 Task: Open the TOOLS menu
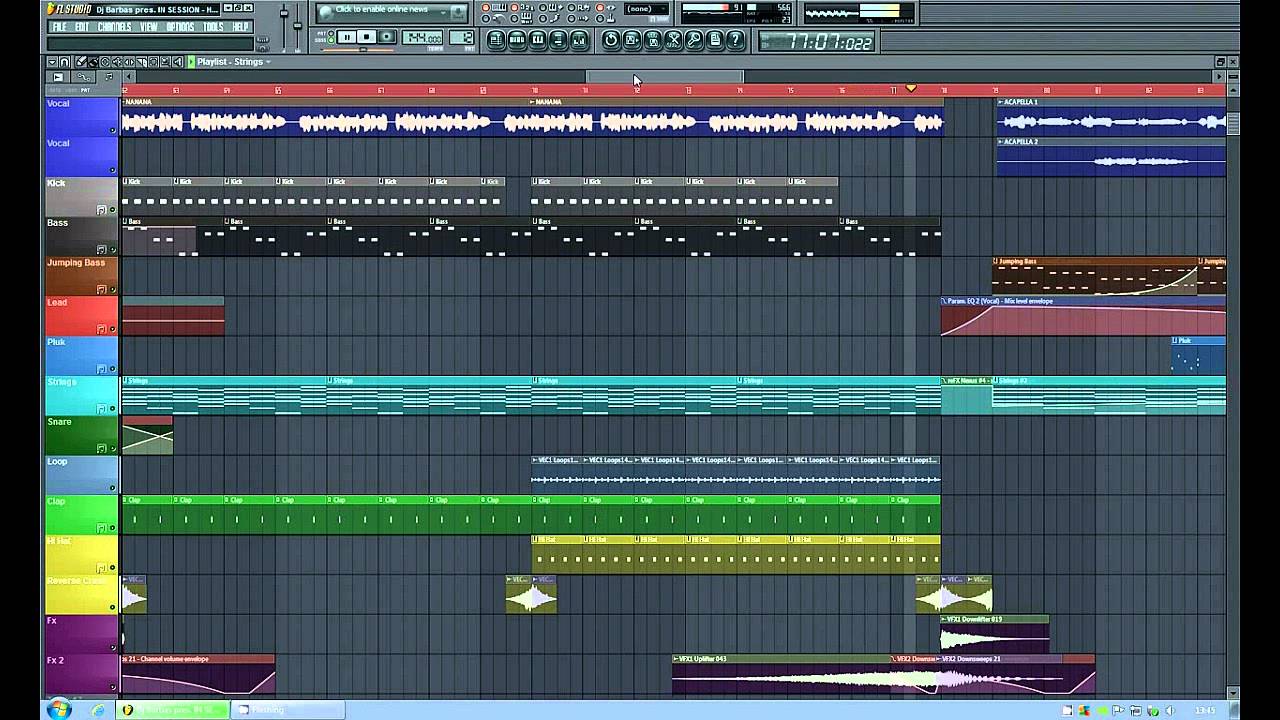(x=213, y=27)
